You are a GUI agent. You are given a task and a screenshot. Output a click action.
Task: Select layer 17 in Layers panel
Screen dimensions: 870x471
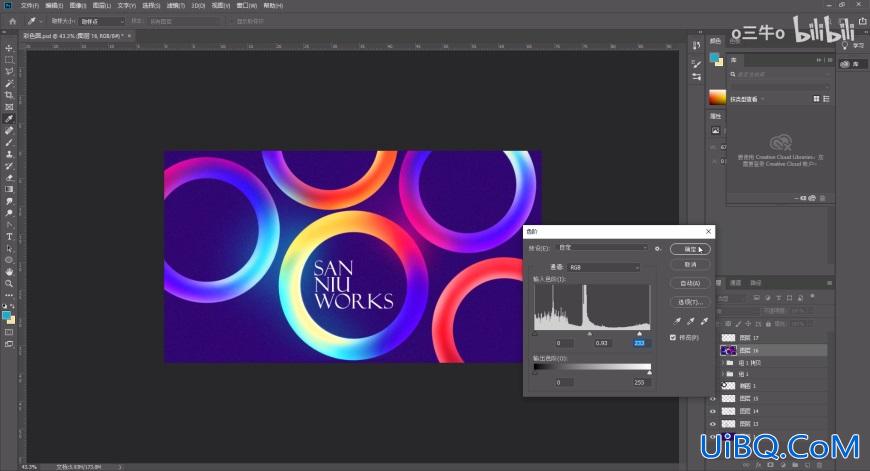tap(773, 337)
